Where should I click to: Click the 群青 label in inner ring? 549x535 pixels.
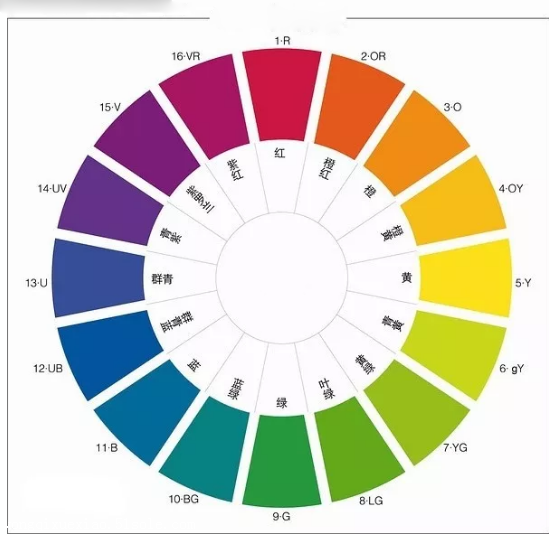click(162, 279)
